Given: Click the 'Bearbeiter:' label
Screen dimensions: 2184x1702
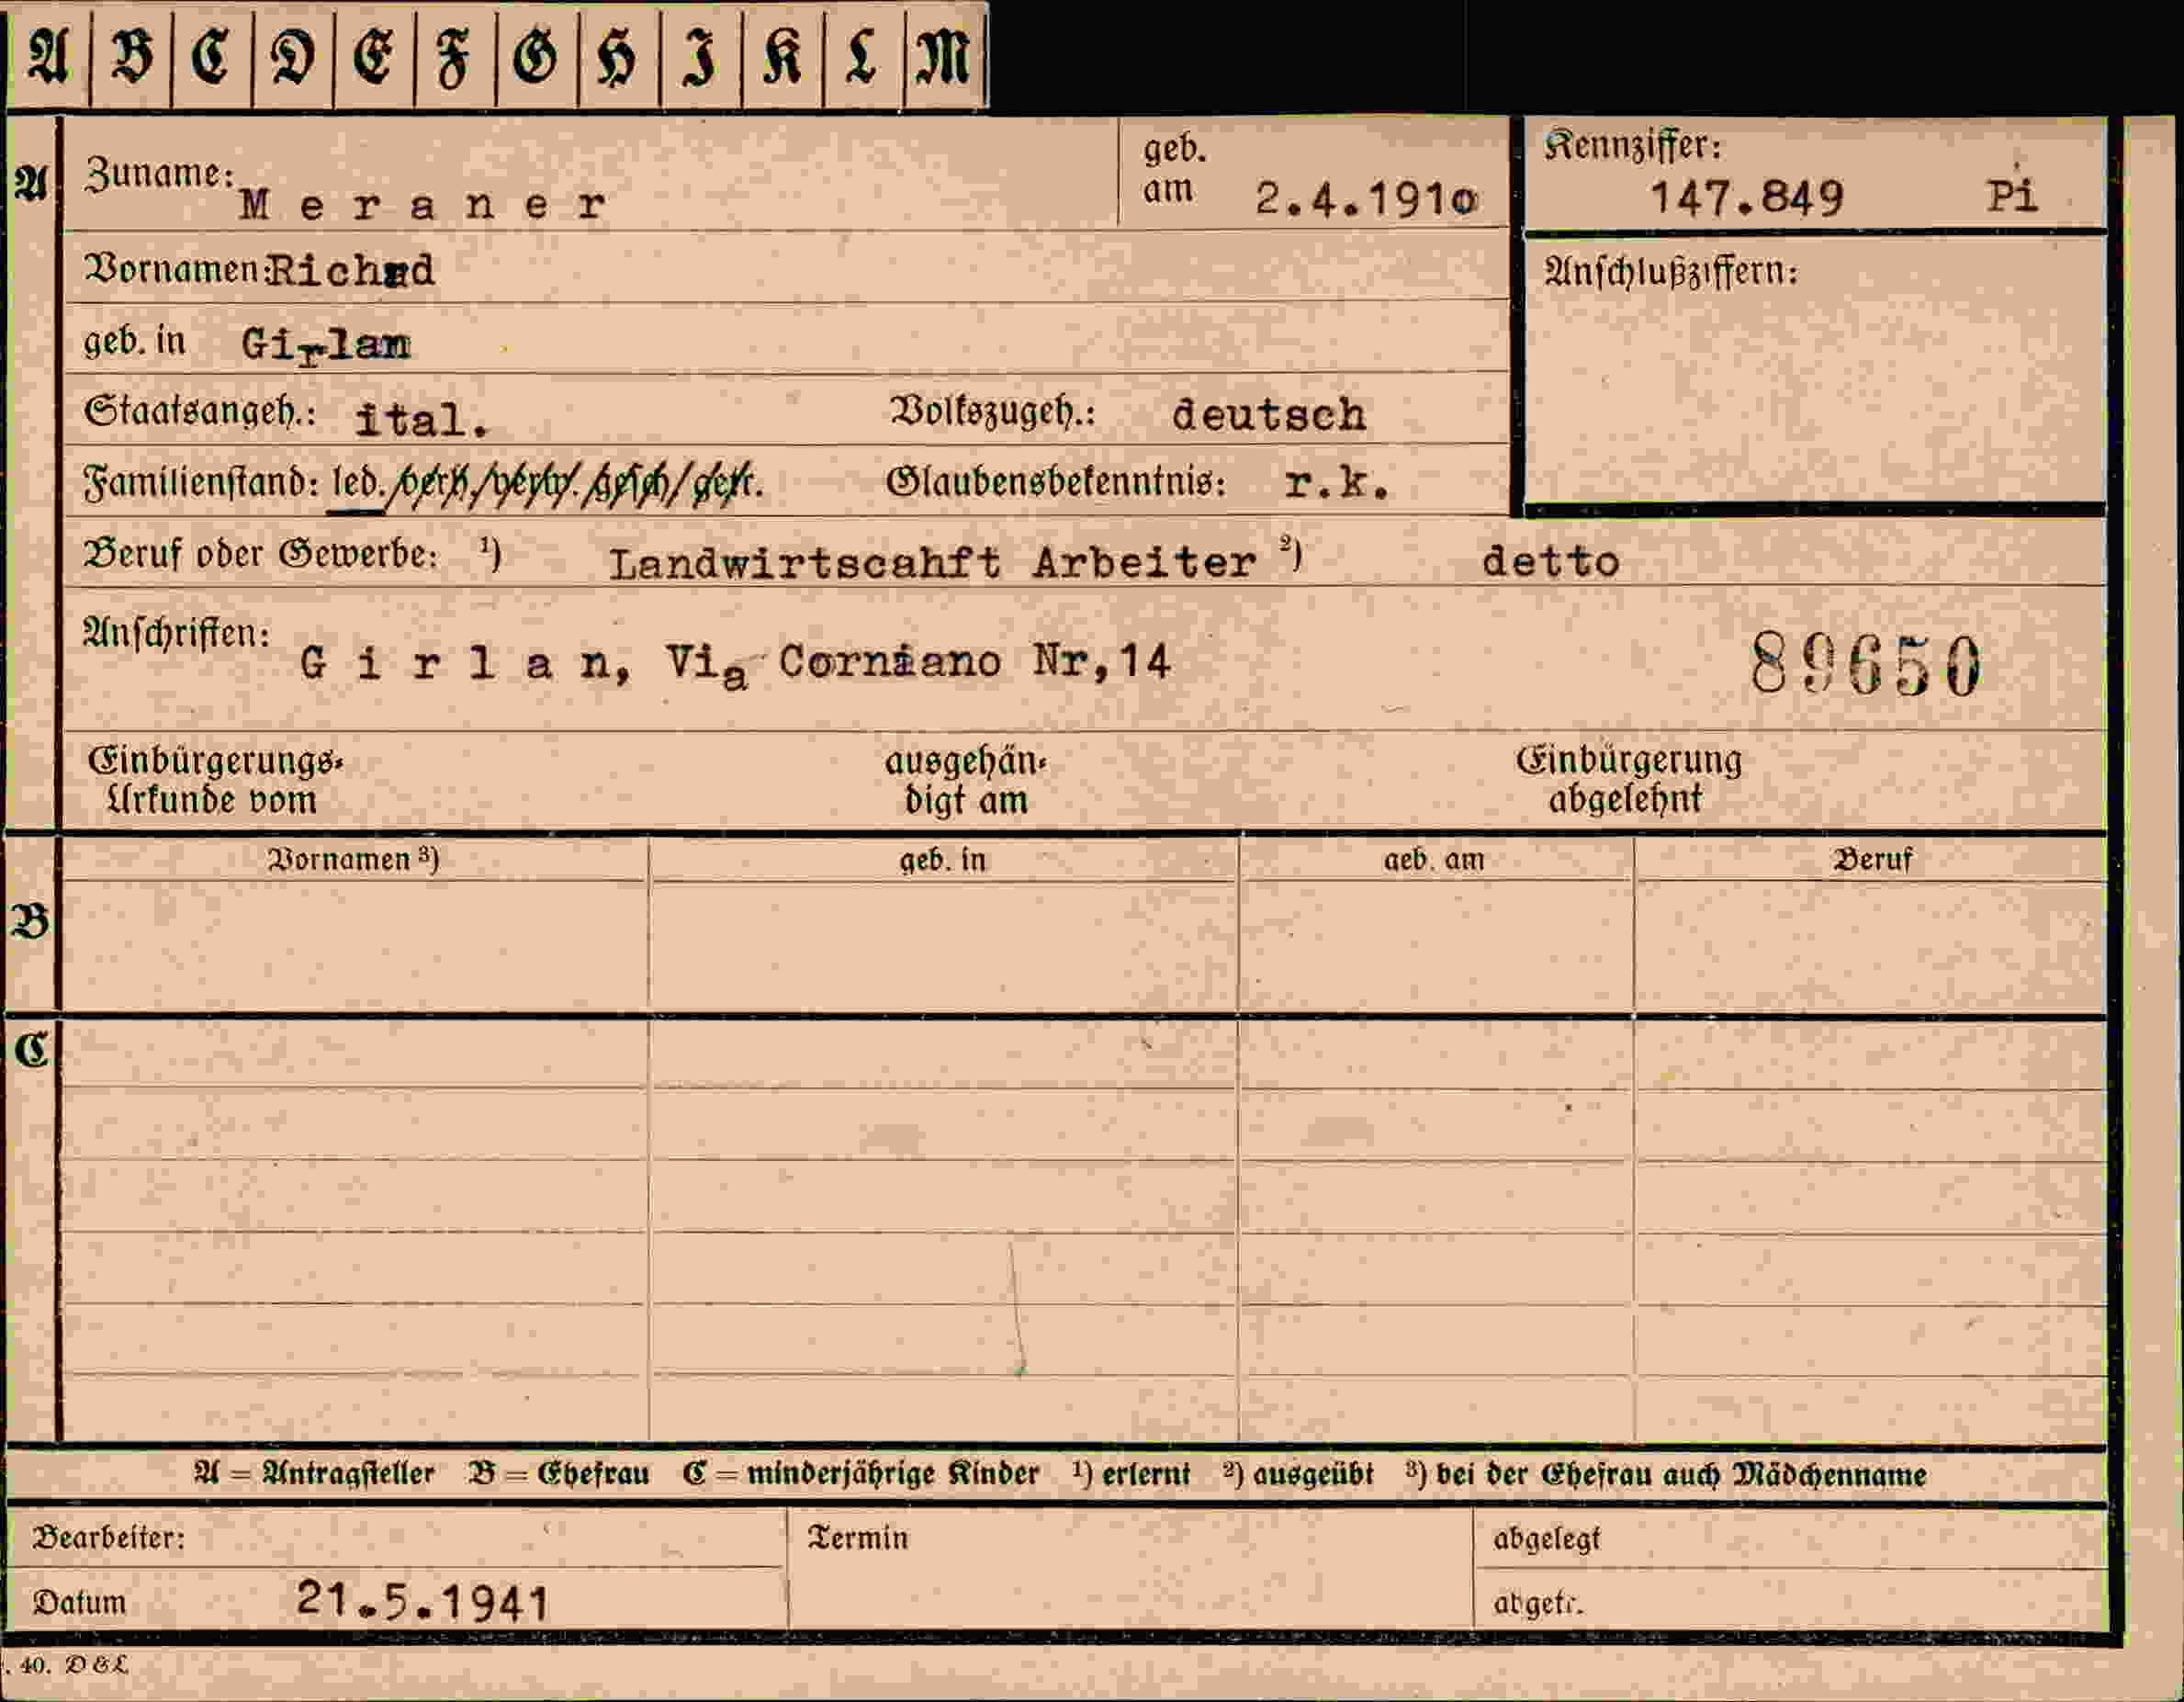Looking at the screenshot, I should click(109, 1537).
